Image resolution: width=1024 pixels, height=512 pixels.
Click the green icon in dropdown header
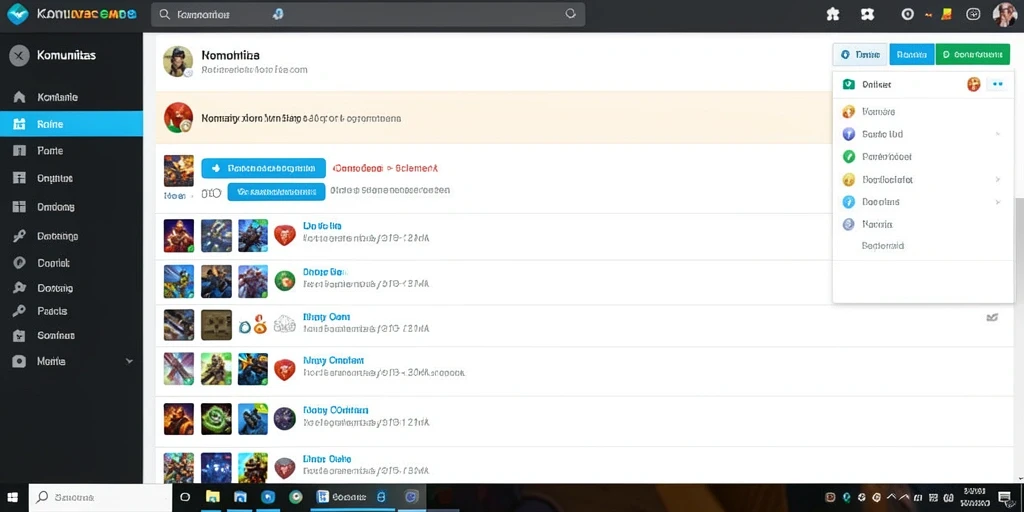[x=848, y=84]
